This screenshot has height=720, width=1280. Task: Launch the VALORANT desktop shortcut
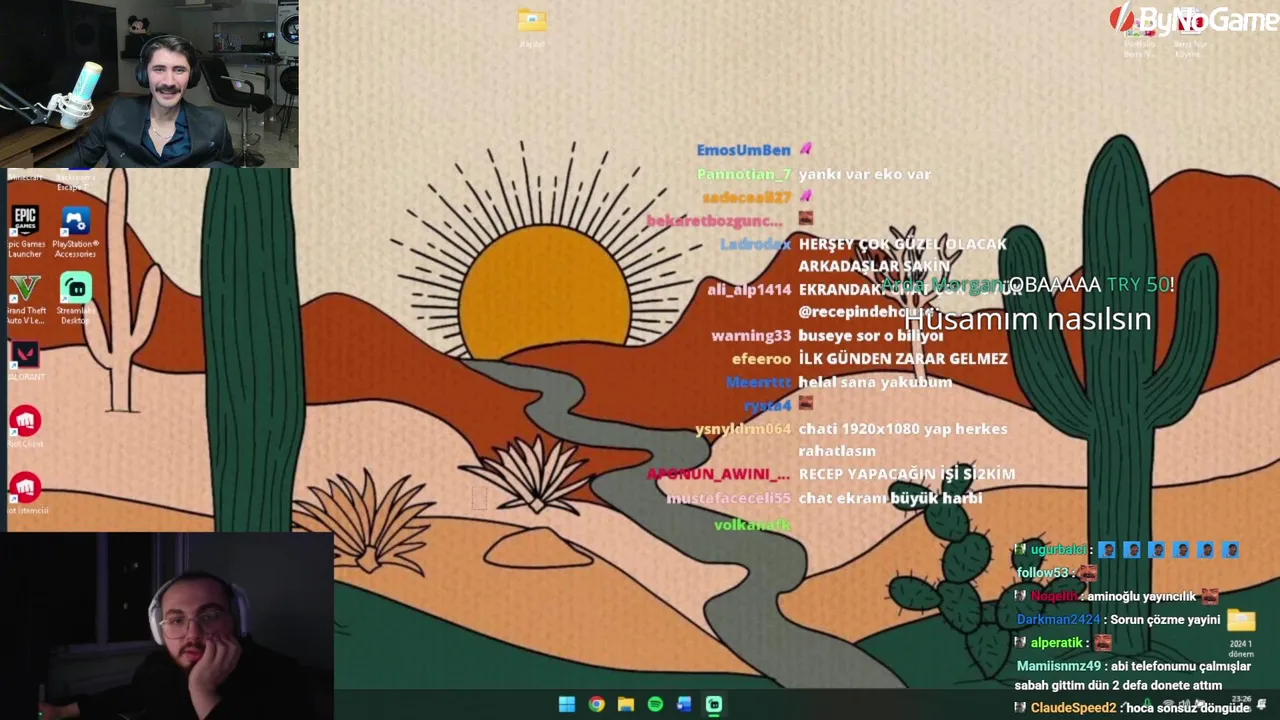pos(25,360)
